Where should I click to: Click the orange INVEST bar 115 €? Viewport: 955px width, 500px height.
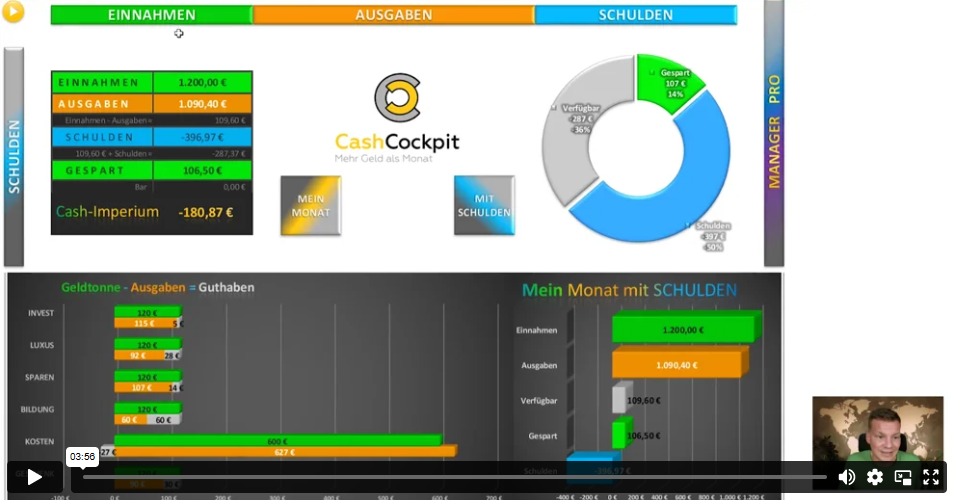click(x=144, y=323)
